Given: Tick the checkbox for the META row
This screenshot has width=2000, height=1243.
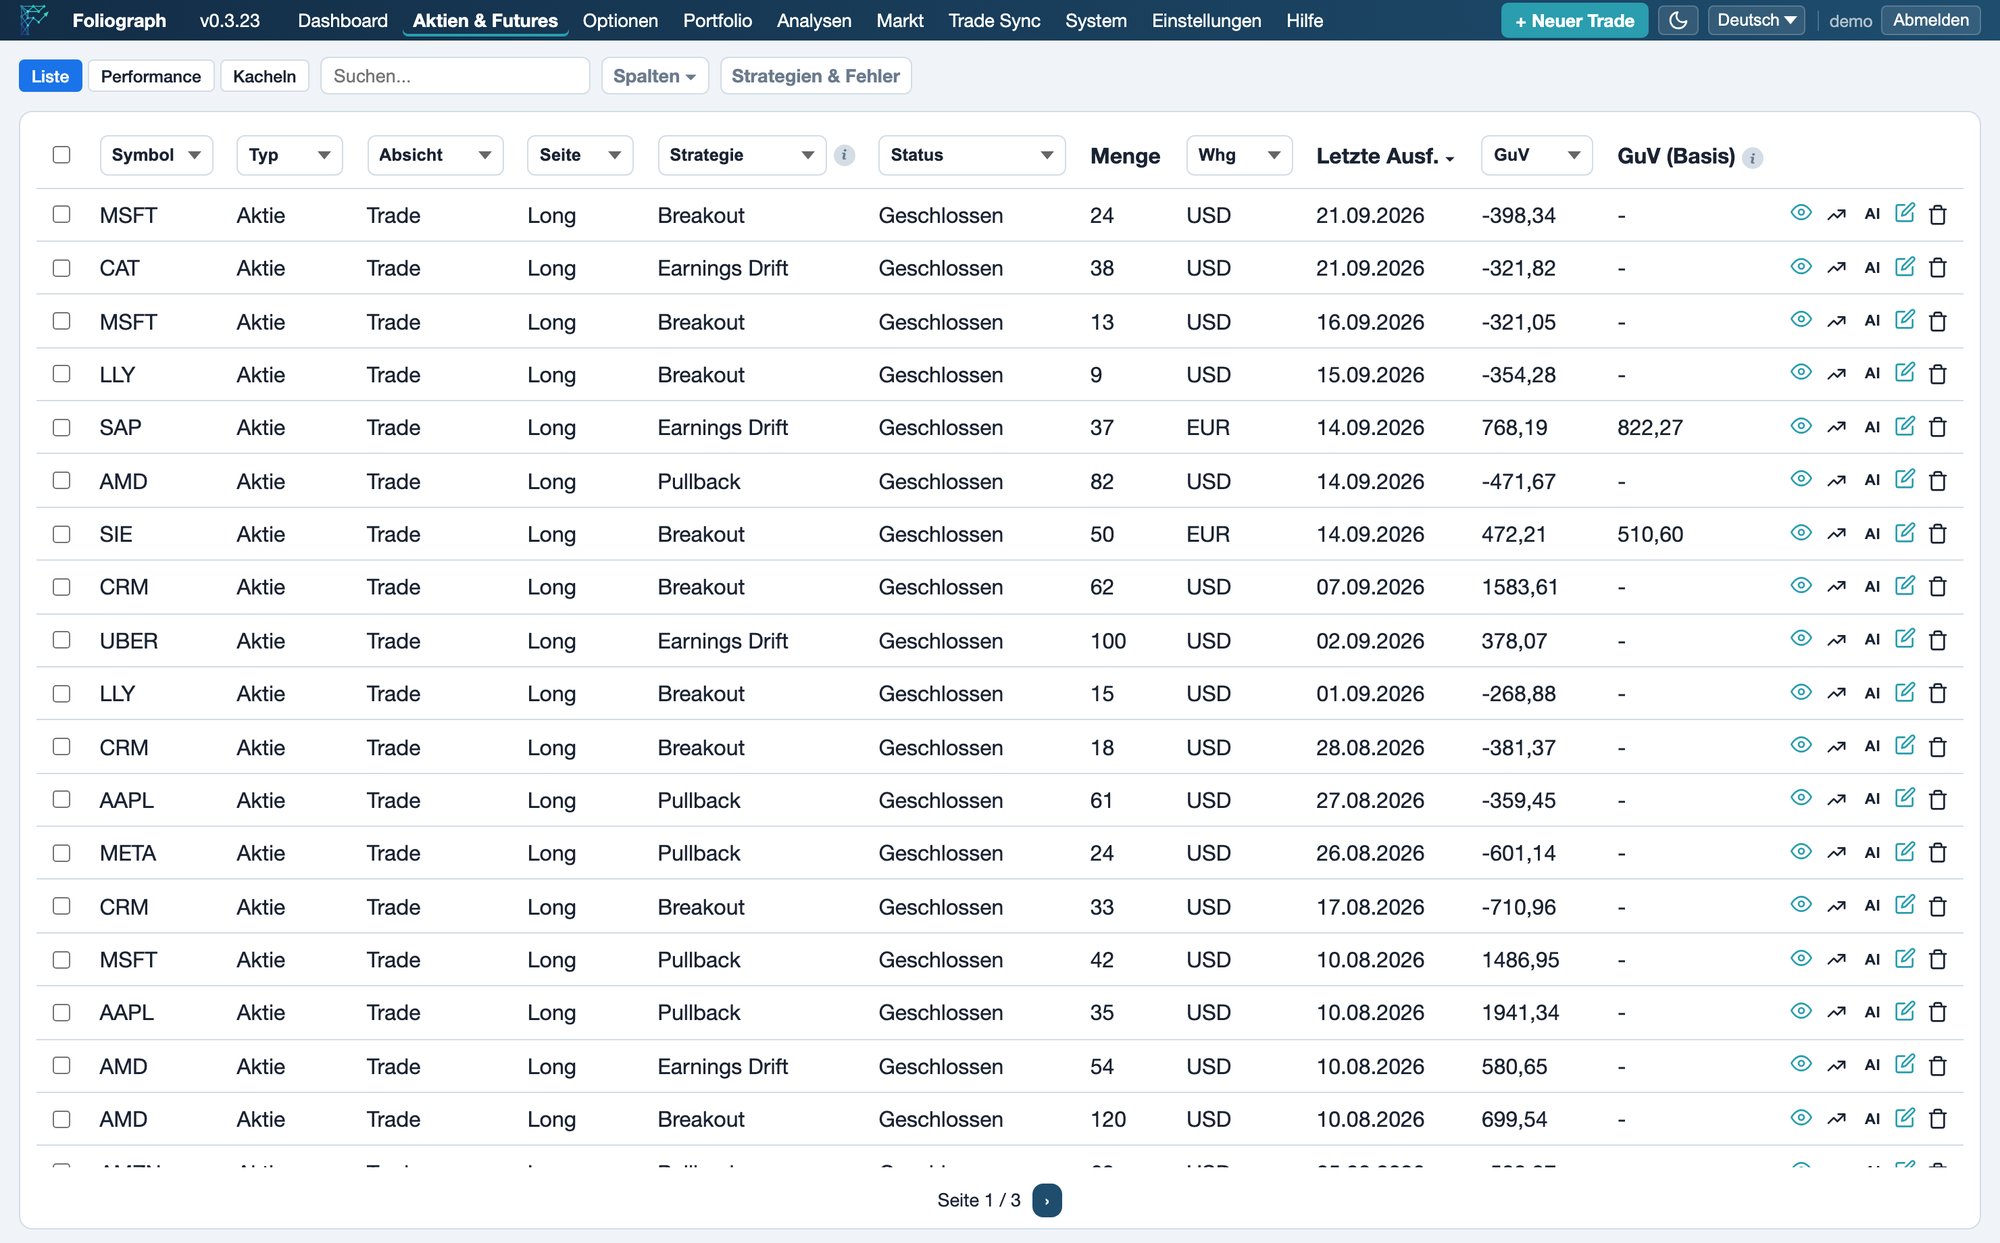Looking at the screenshot, I should (61, 853).
